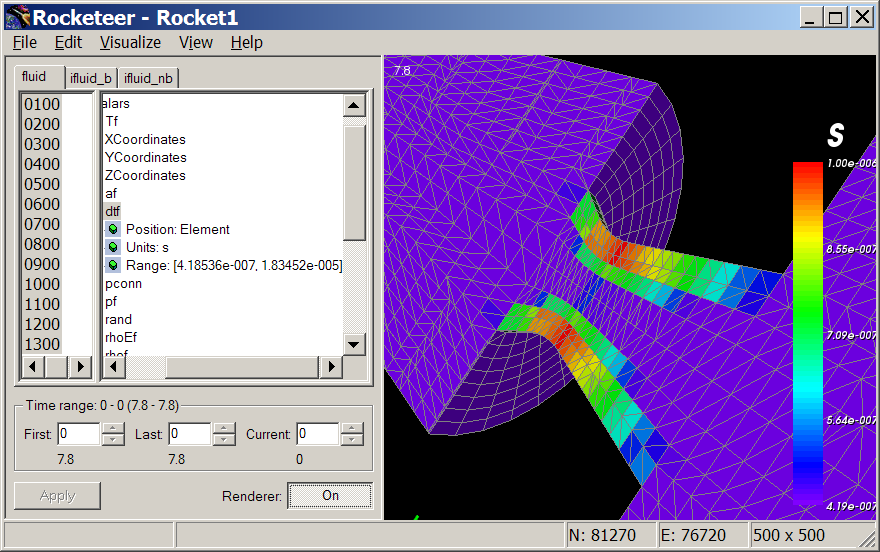Click the rainbow color scale bar
880x552 pixels.
point(808,334)
